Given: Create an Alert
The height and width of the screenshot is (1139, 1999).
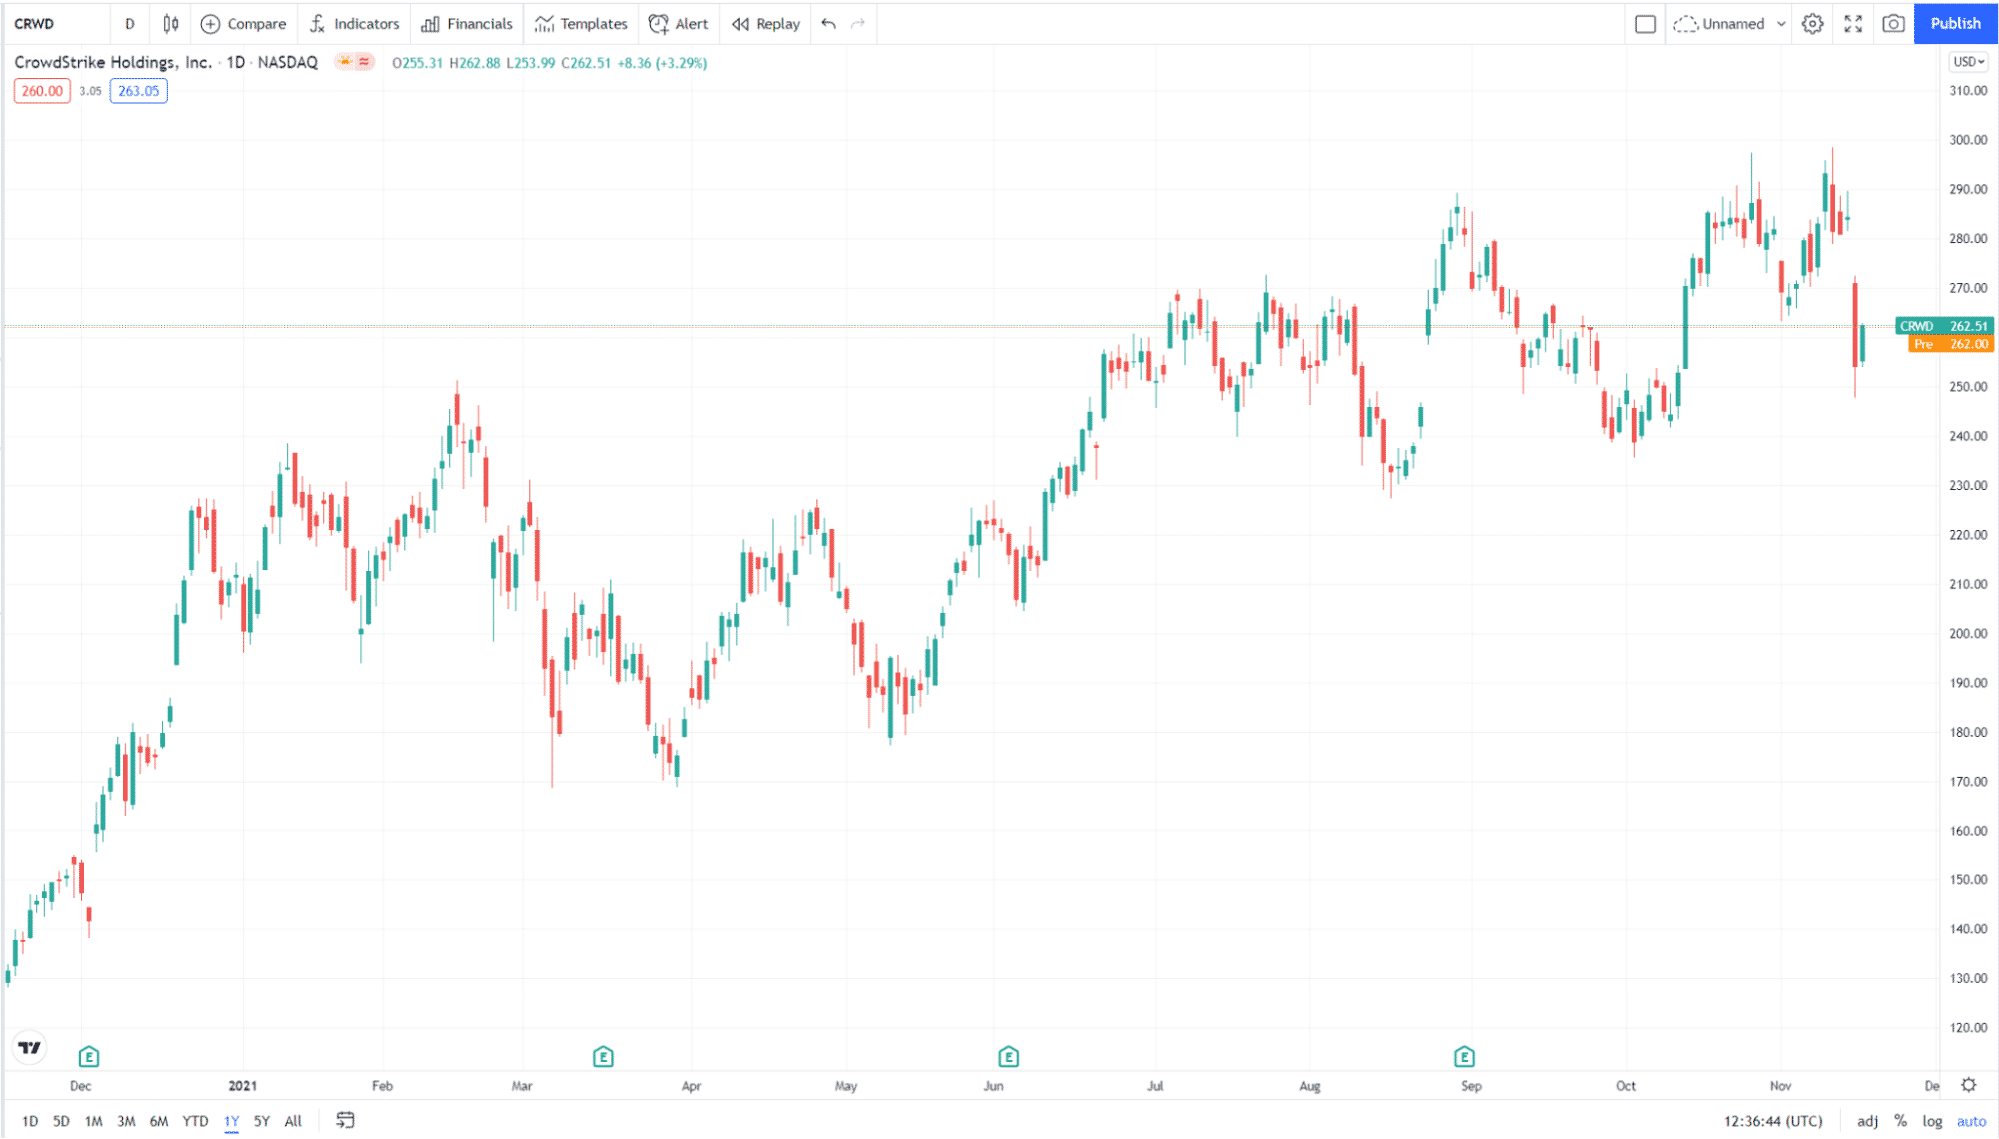Looking at the screenshot, I should [678, 24].
